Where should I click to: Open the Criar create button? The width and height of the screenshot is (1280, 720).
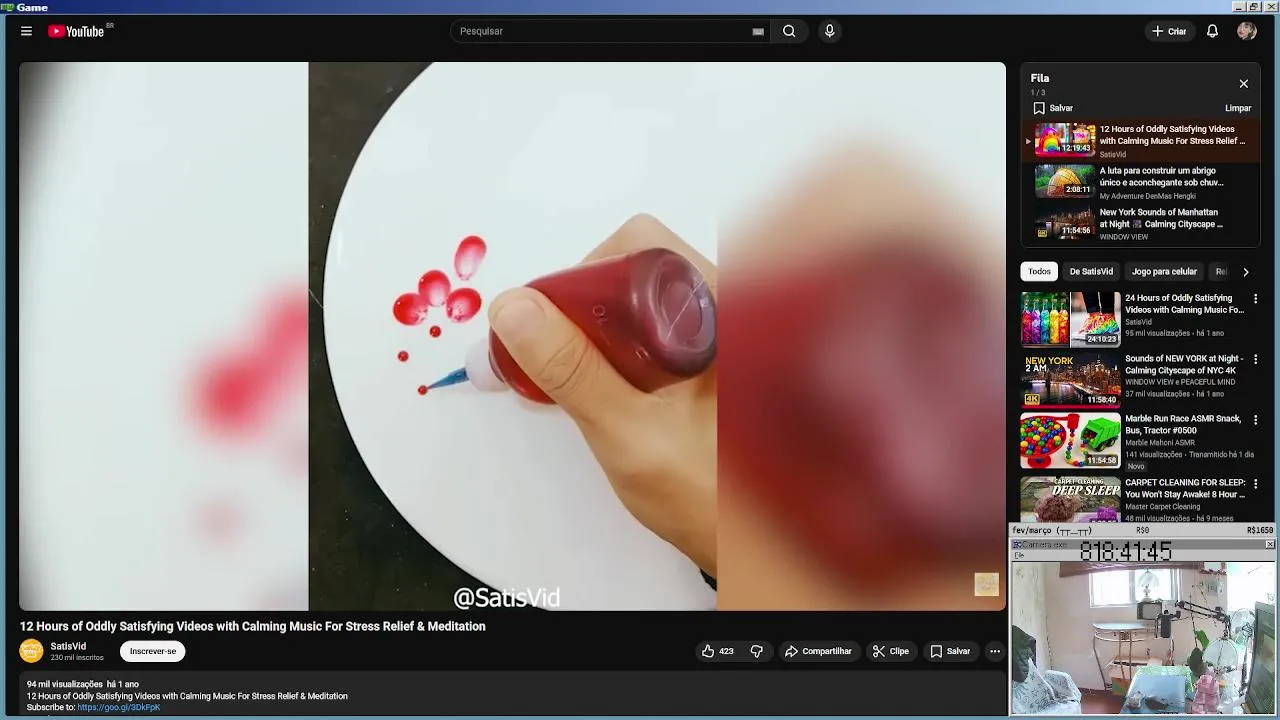tap(1169, 31)
